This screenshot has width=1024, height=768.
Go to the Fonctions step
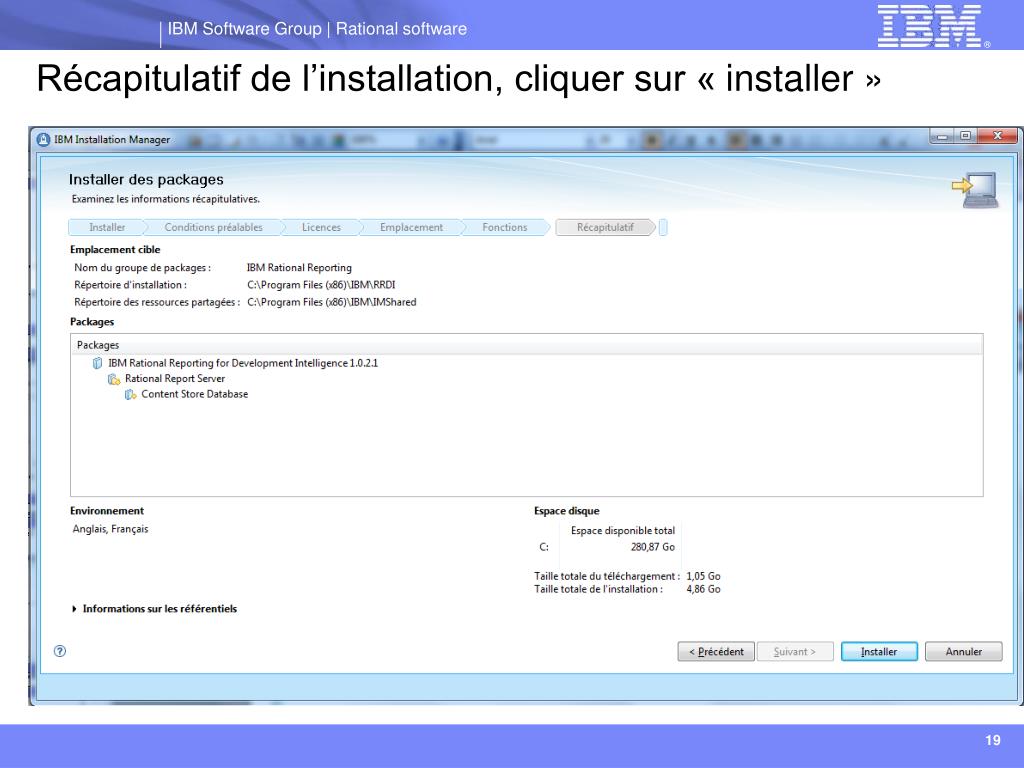click(x=504, y=227)
